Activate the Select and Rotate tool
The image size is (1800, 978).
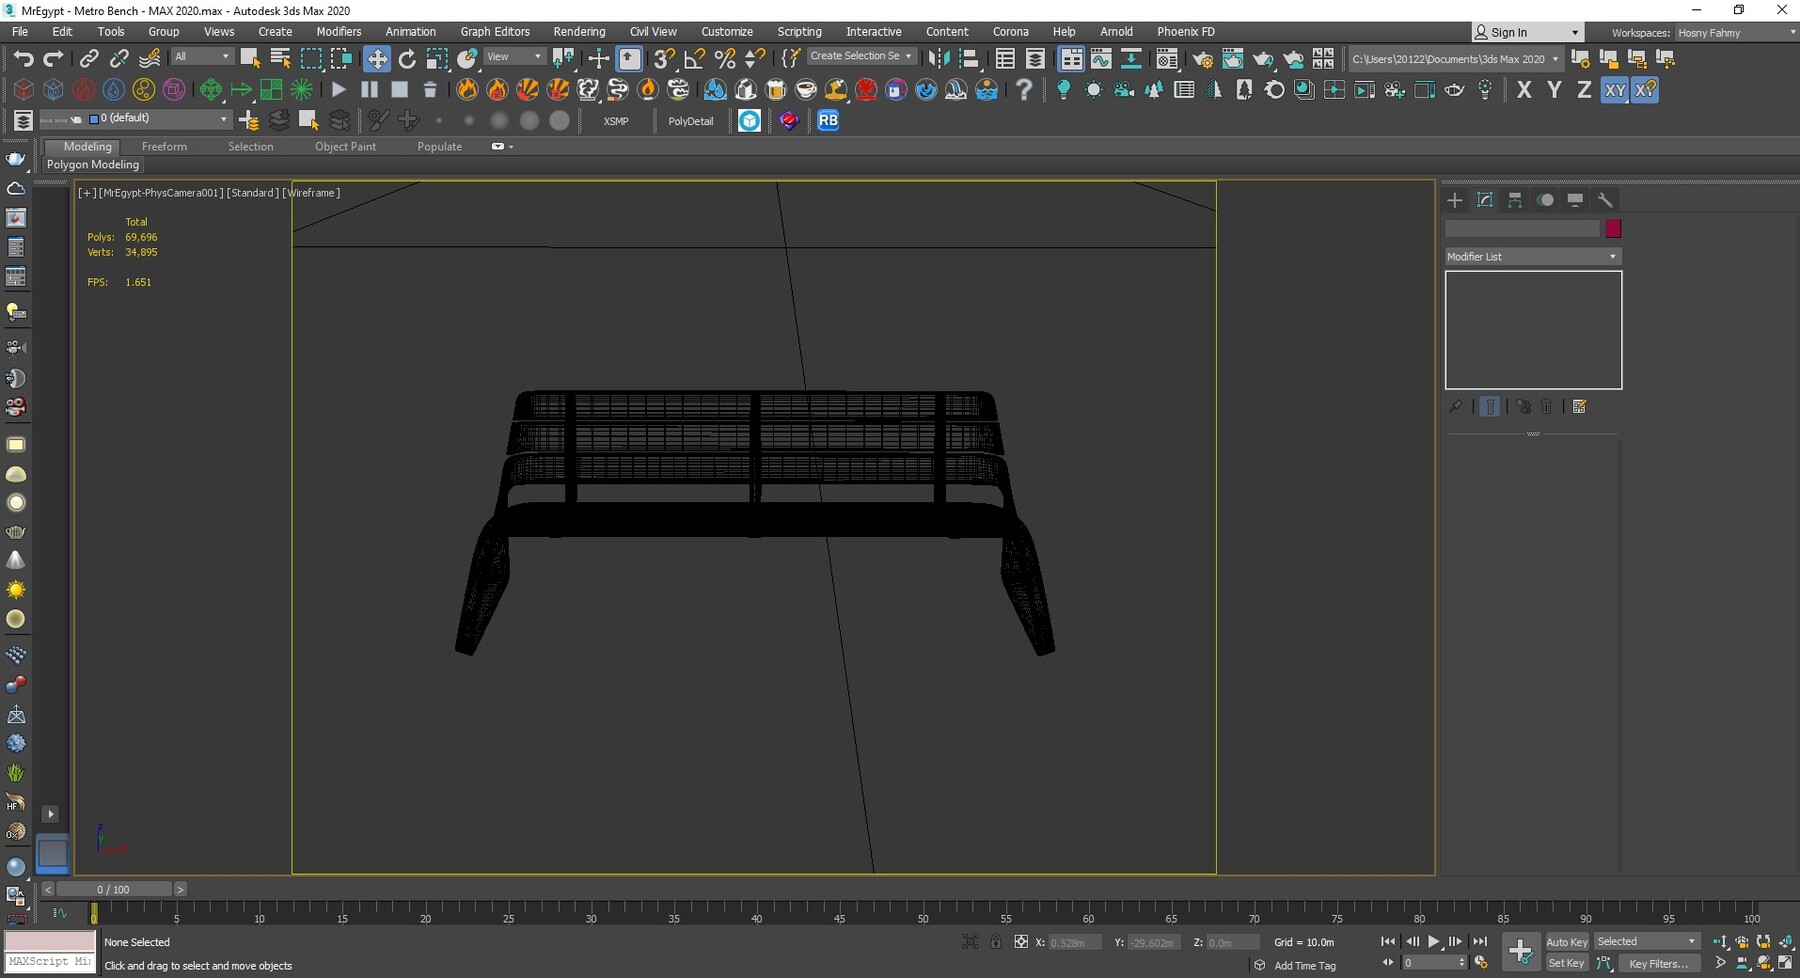[407, 59]
